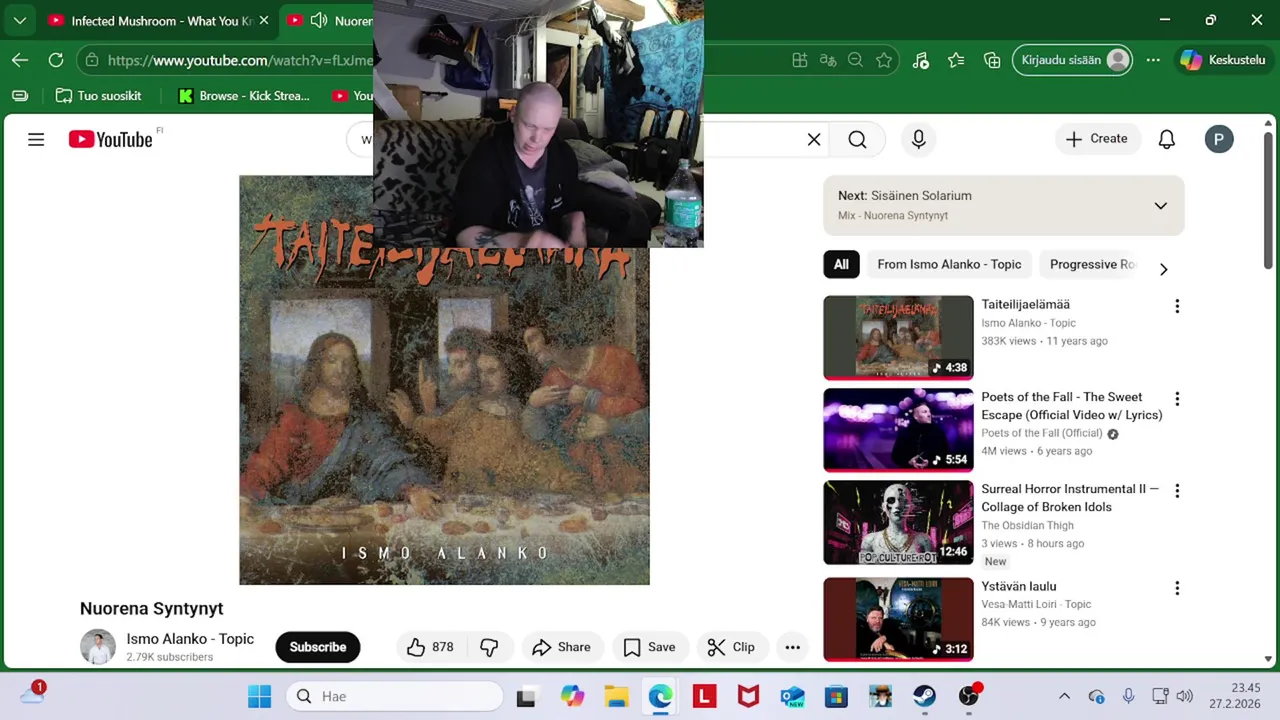Viewport: 1280px width, 720px height.
Task: Open McAfee from the taskbar
Action: tap(748, 696)
